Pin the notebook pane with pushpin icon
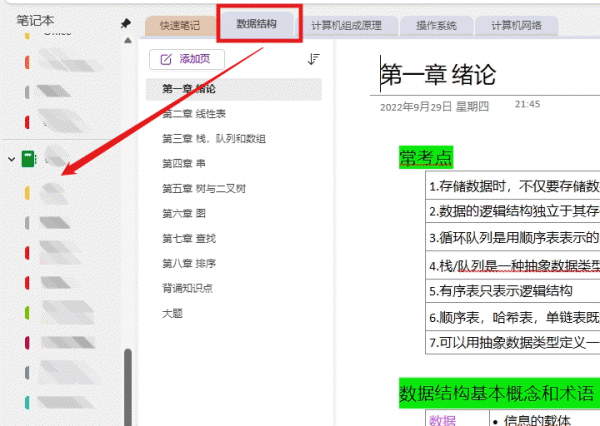Screen dimensions: 600x426 [126, 23]
